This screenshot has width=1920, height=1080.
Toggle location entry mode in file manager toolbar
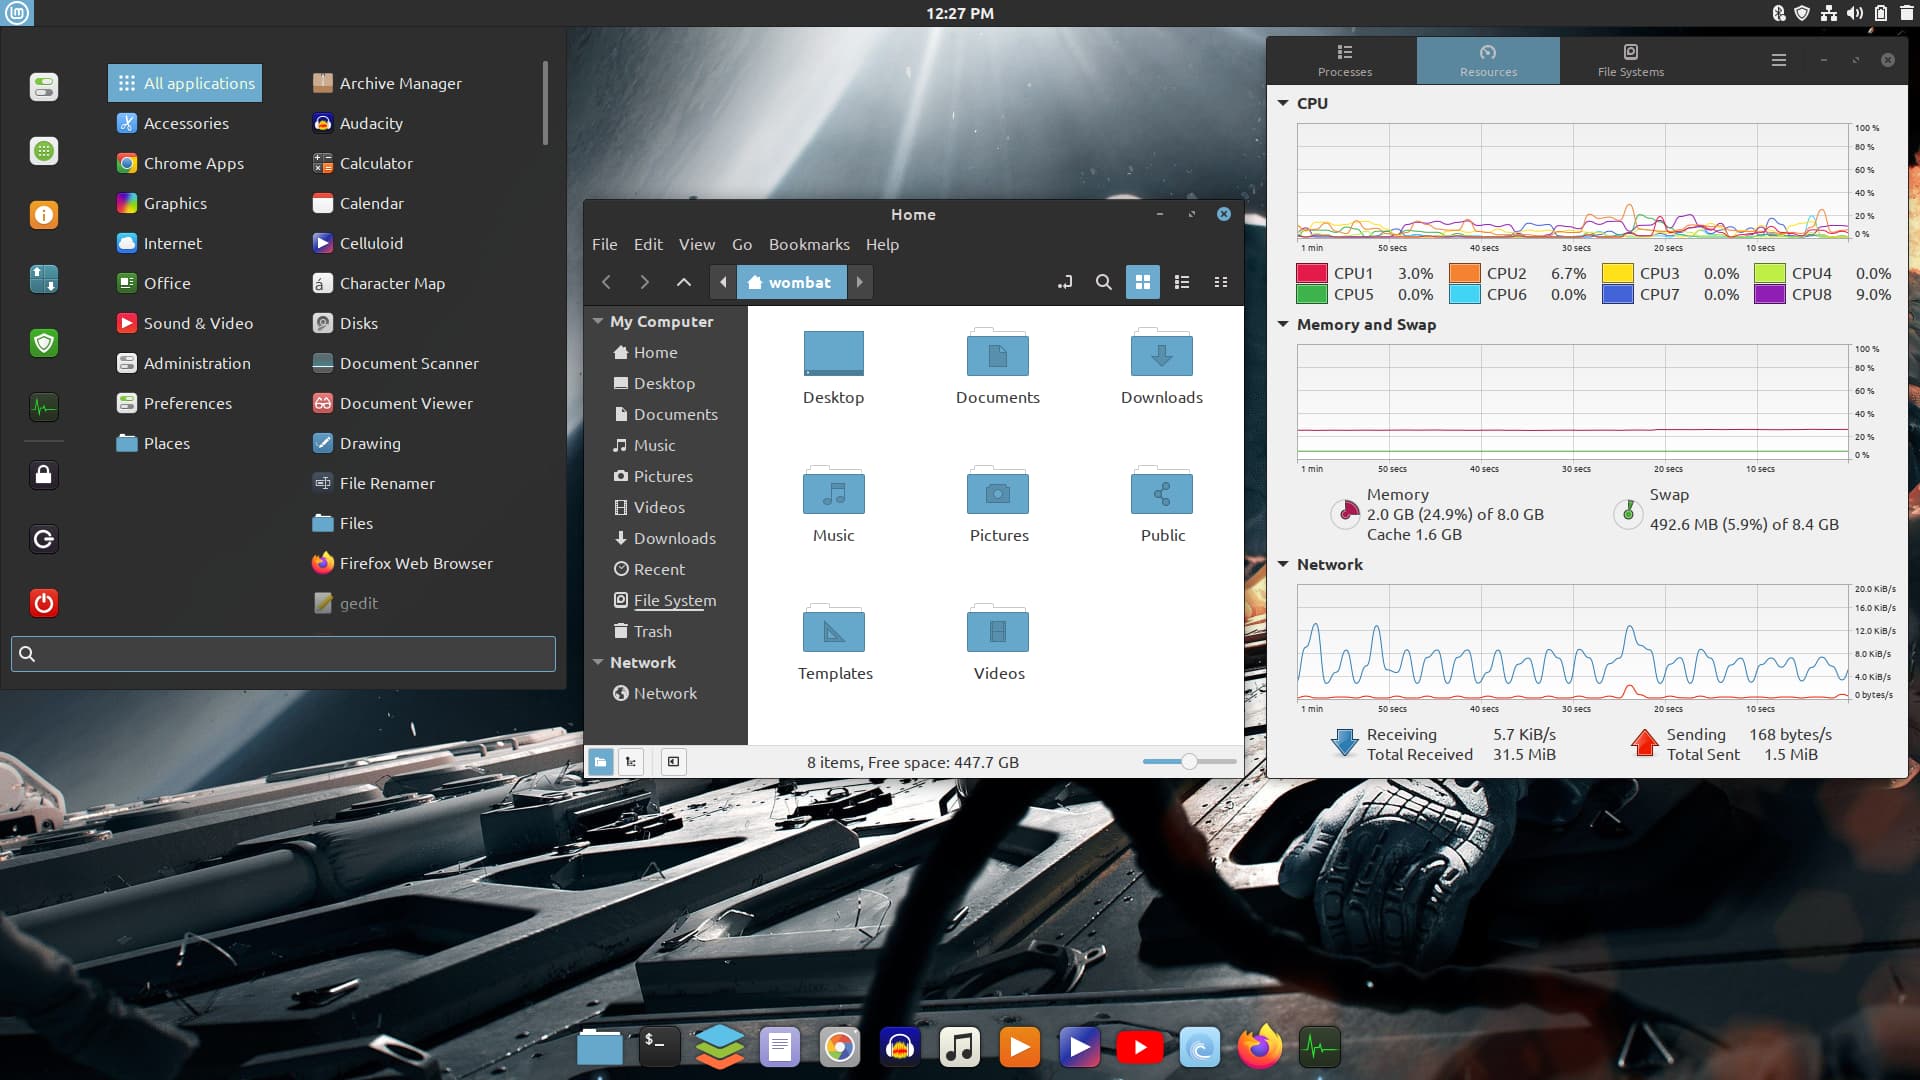[1065, 282]
